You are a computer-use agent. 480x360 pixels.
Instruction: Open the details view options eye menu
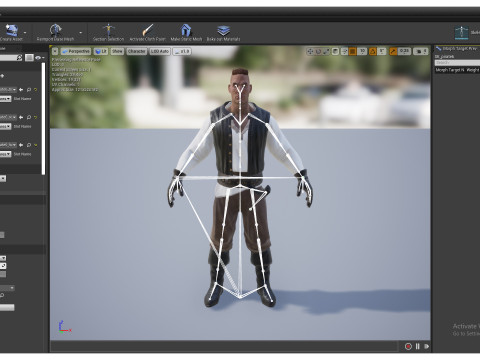coord(39,58)
